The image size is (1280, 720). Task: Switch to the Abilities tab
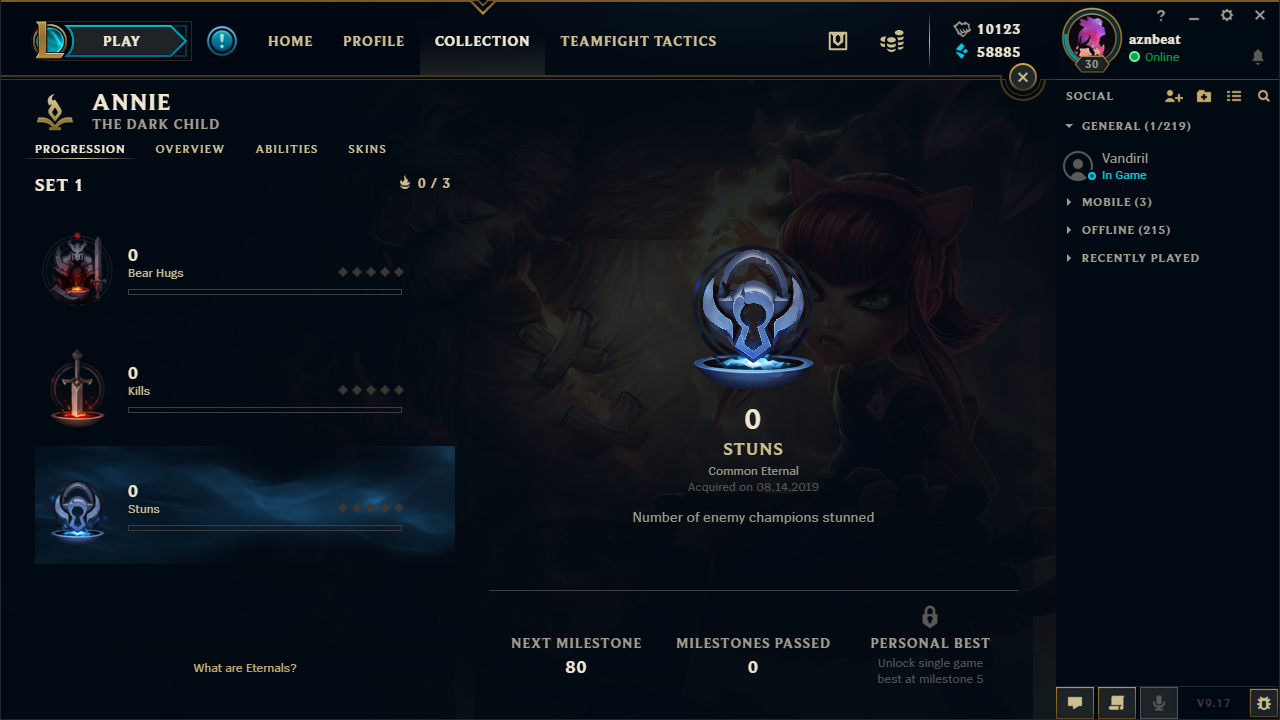[287, 149]
